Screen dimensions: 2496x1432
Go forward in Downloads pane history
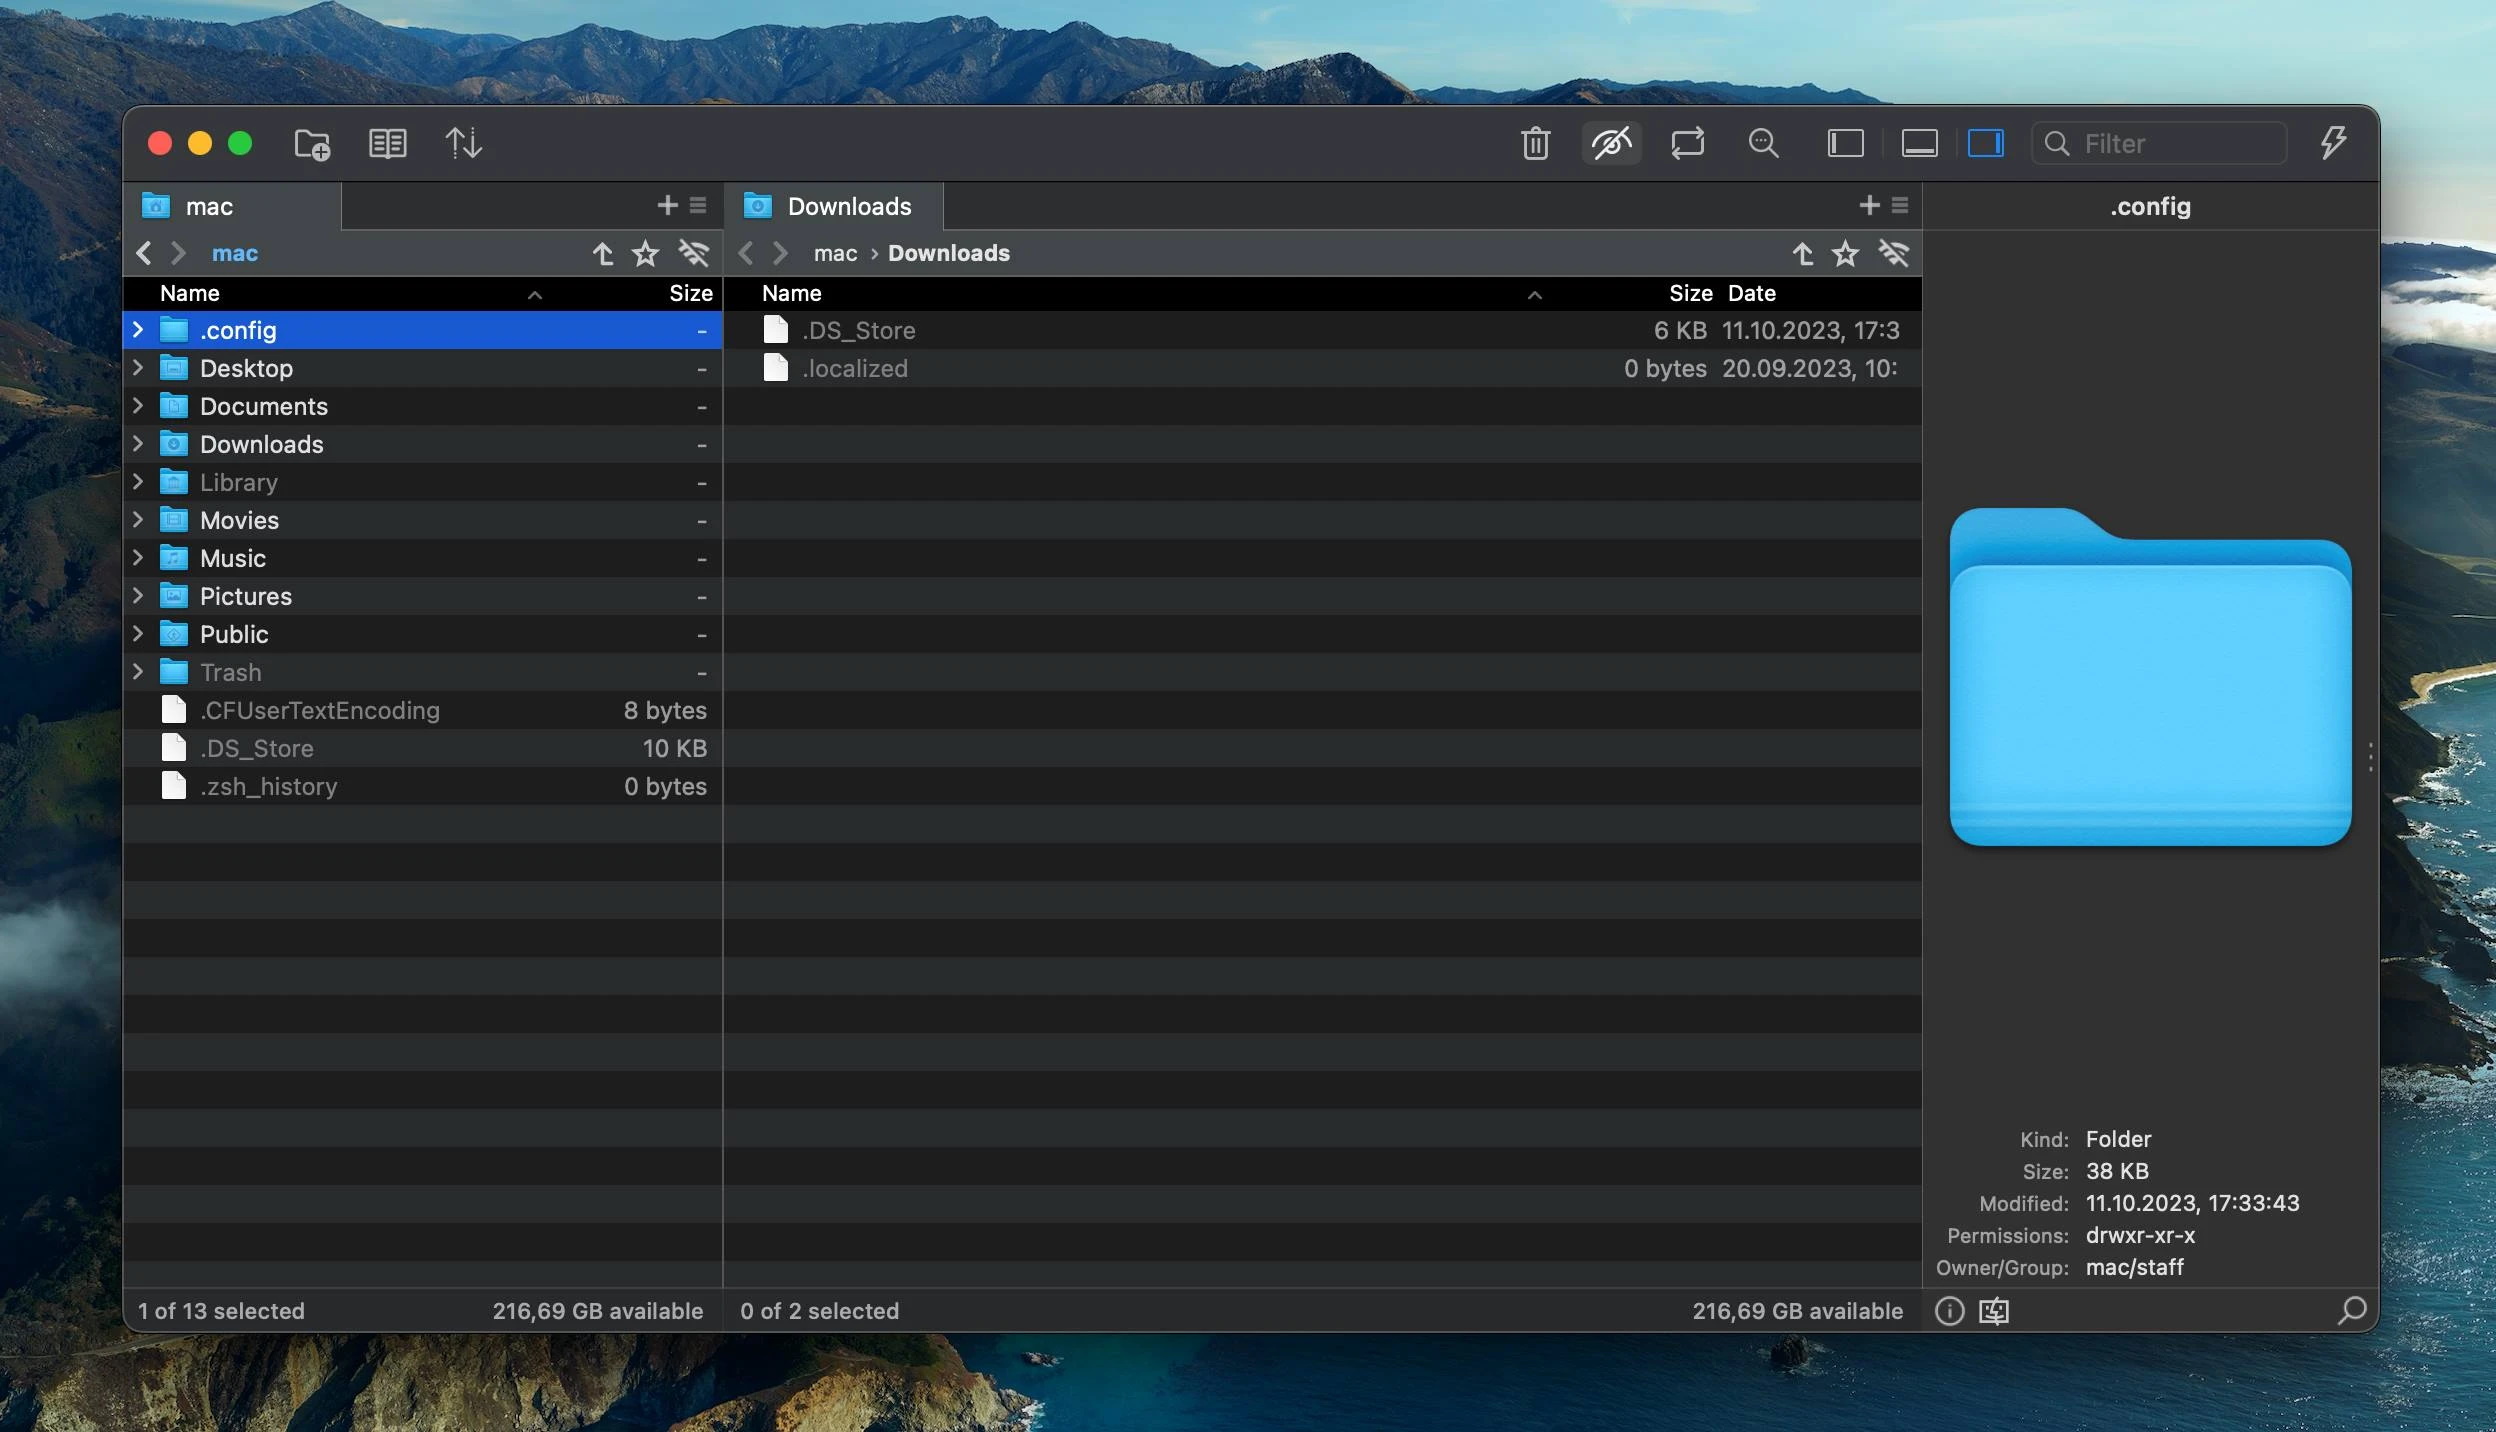coord(780,253)
